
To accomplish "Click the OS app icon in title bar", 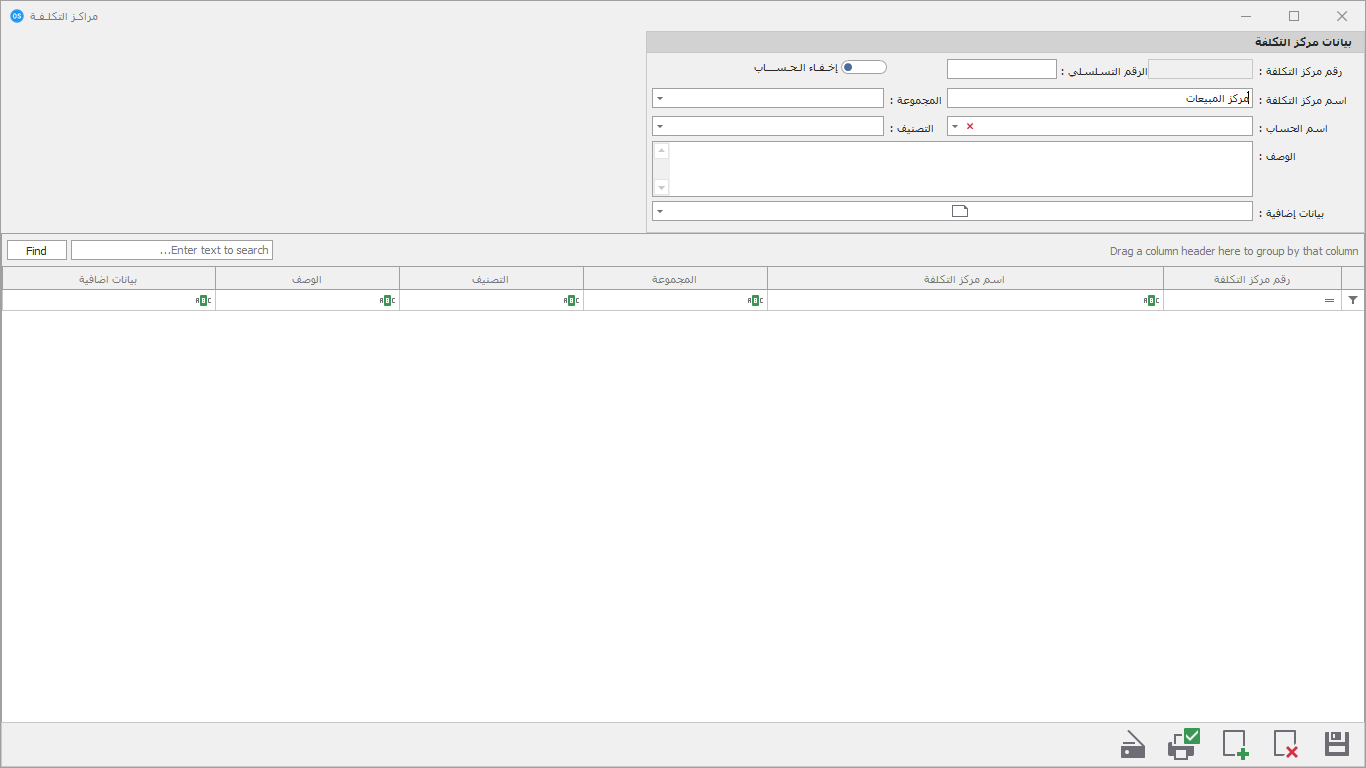I will coord(17,16).
